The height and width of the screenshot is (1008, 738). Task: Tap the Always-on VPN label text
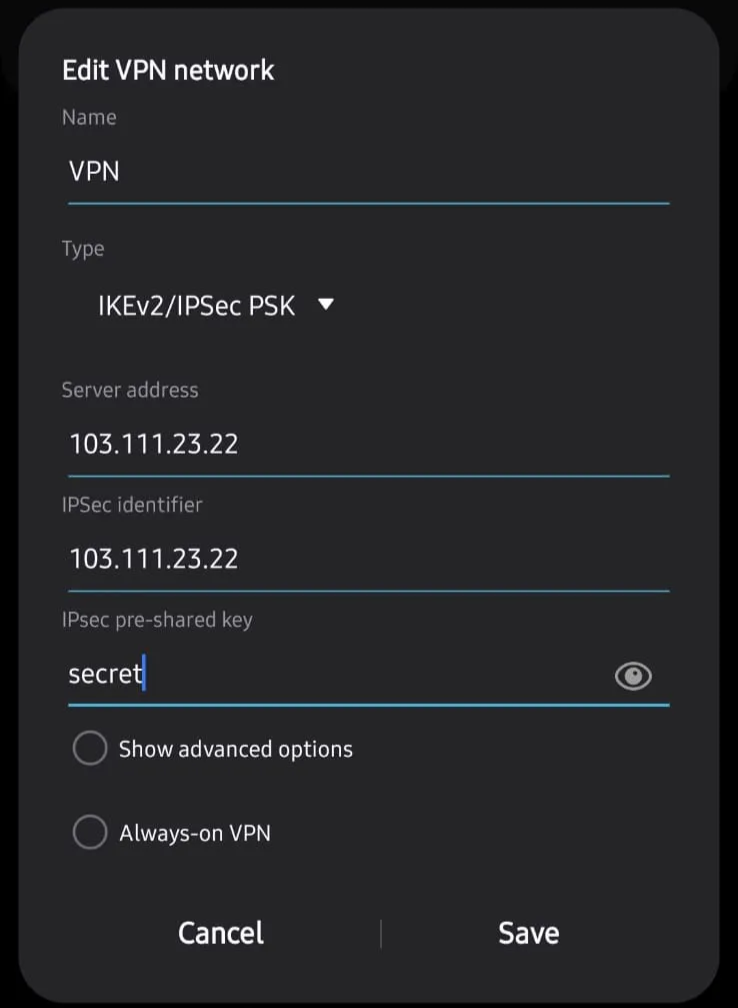pos(195,833)
